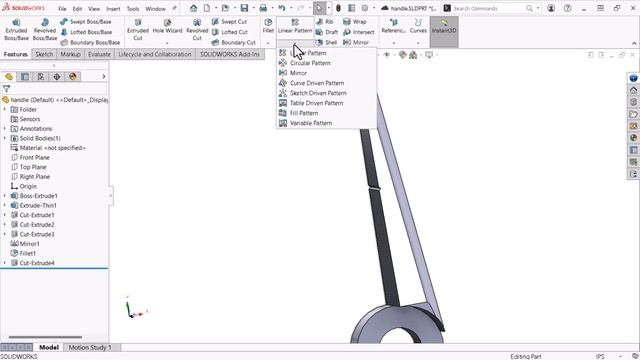640x360 pixels.
Task: Select the Shell tool
Action: click(x=327, y=42)
